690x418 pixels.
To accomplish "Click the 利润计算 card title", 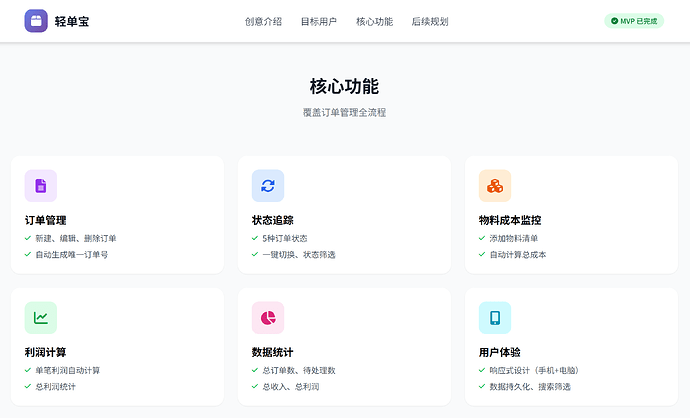I will (45, 352).
